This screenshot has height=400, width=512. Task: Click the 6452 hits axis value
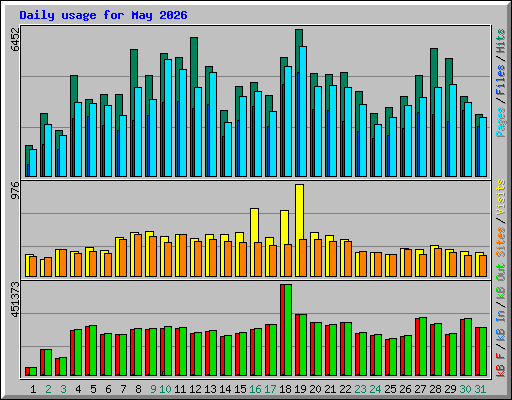point(16,39)
